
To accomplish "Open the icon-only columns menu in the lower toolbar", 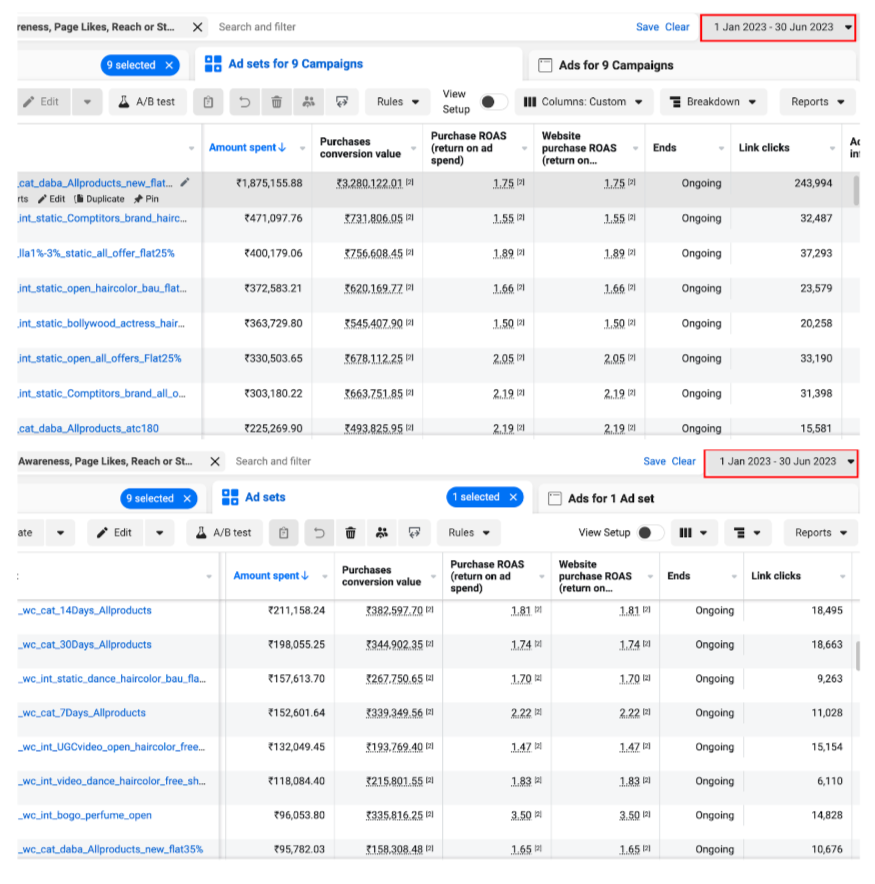I will pos(692,533).
